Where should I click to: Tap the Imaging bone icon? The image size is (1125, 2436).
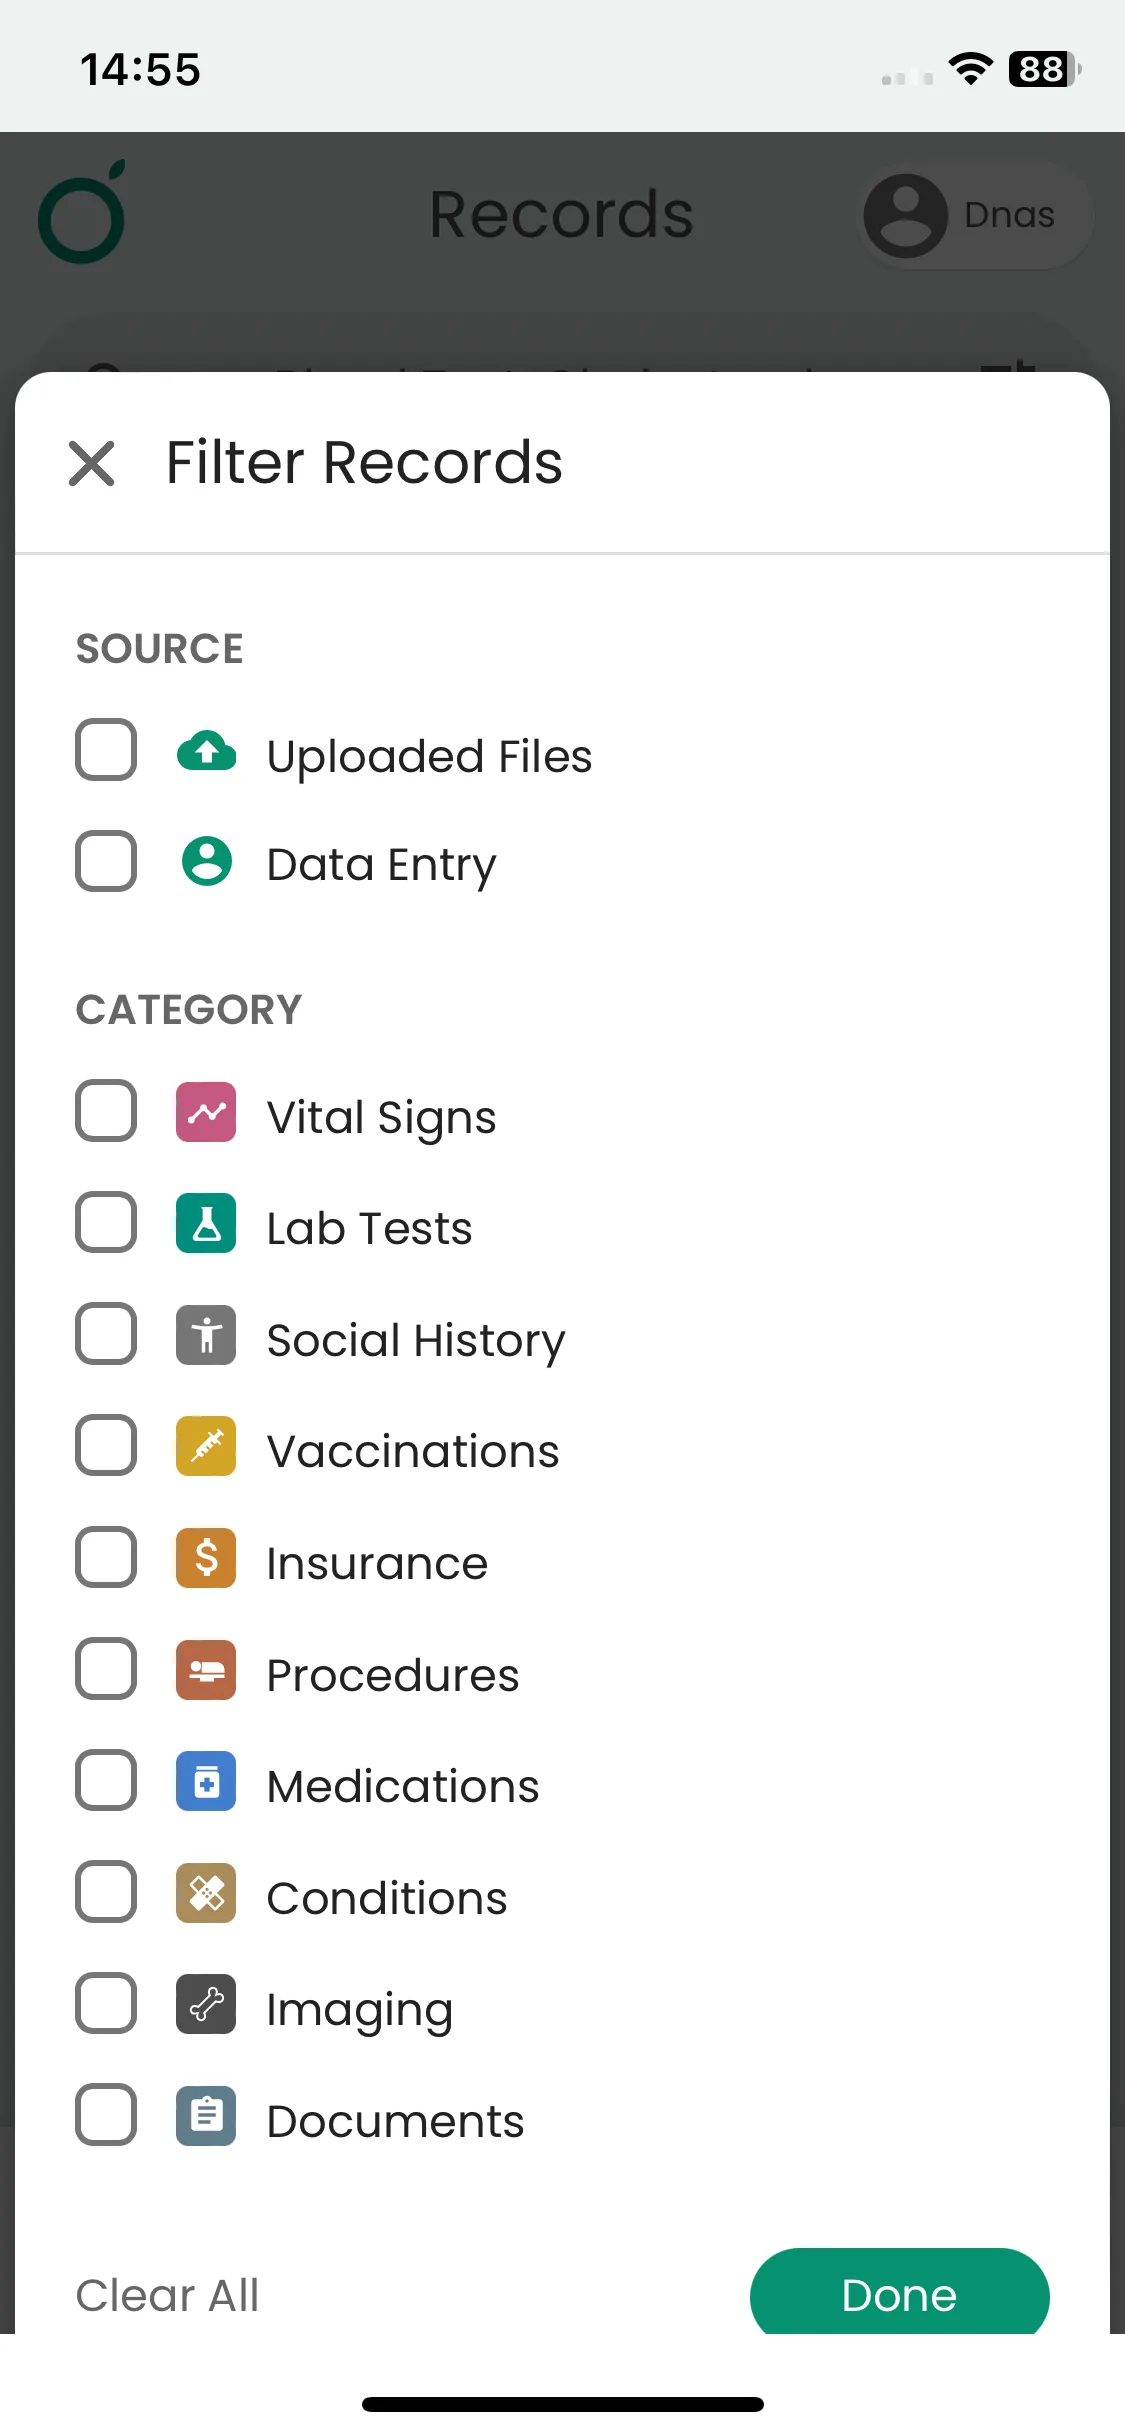tap(206, 2004)
